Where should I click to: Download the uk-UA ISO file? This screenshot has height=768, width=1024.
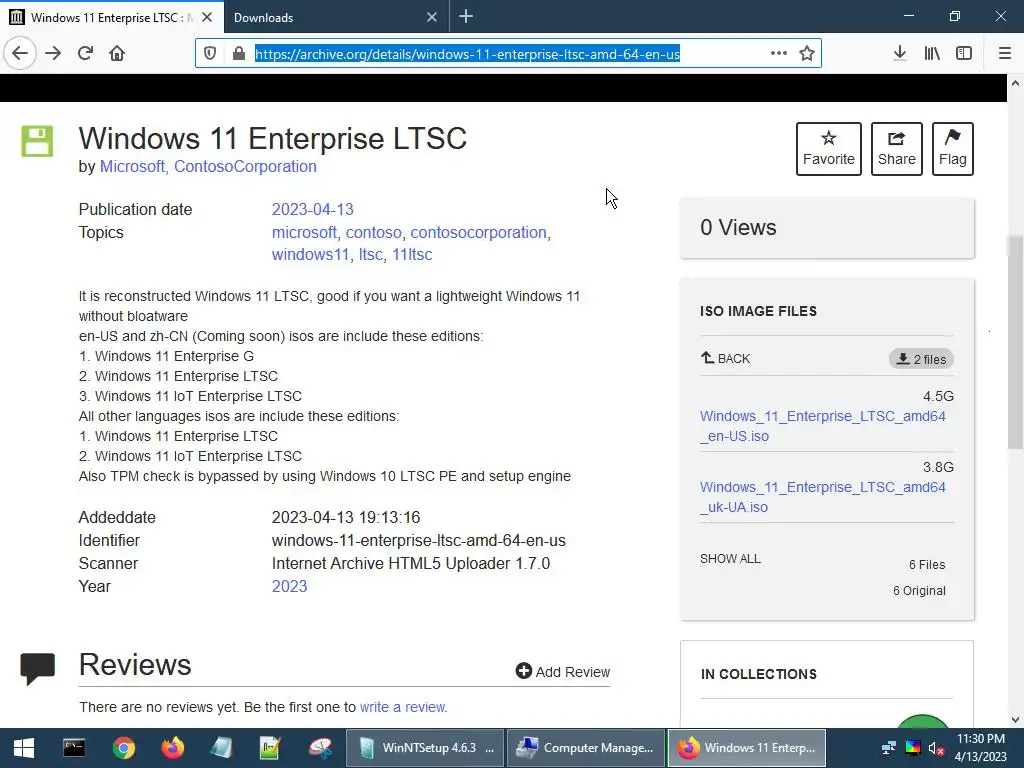pyautogui.click(x=823, y=497)
